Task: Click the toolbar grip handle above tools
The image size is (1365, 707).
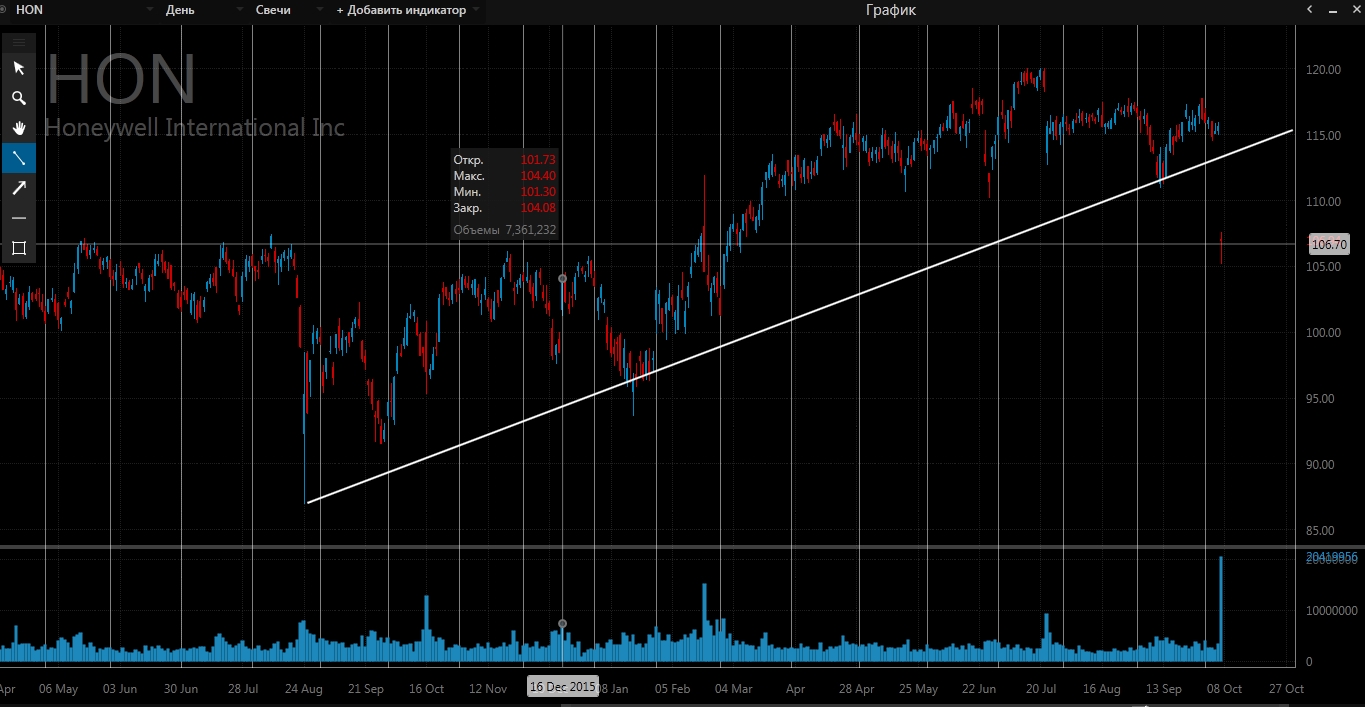Action: 18,42
